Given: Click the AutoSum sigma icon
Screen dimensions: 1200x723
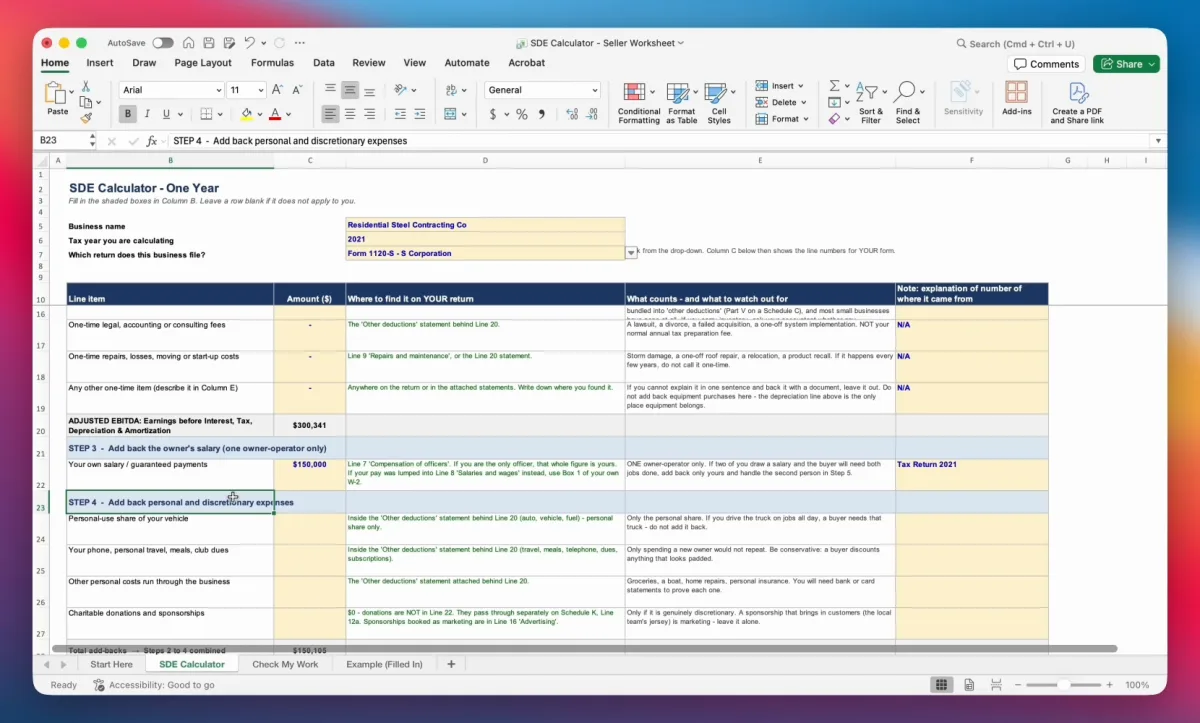Looking at the screenshot, I should pos(834,86).
